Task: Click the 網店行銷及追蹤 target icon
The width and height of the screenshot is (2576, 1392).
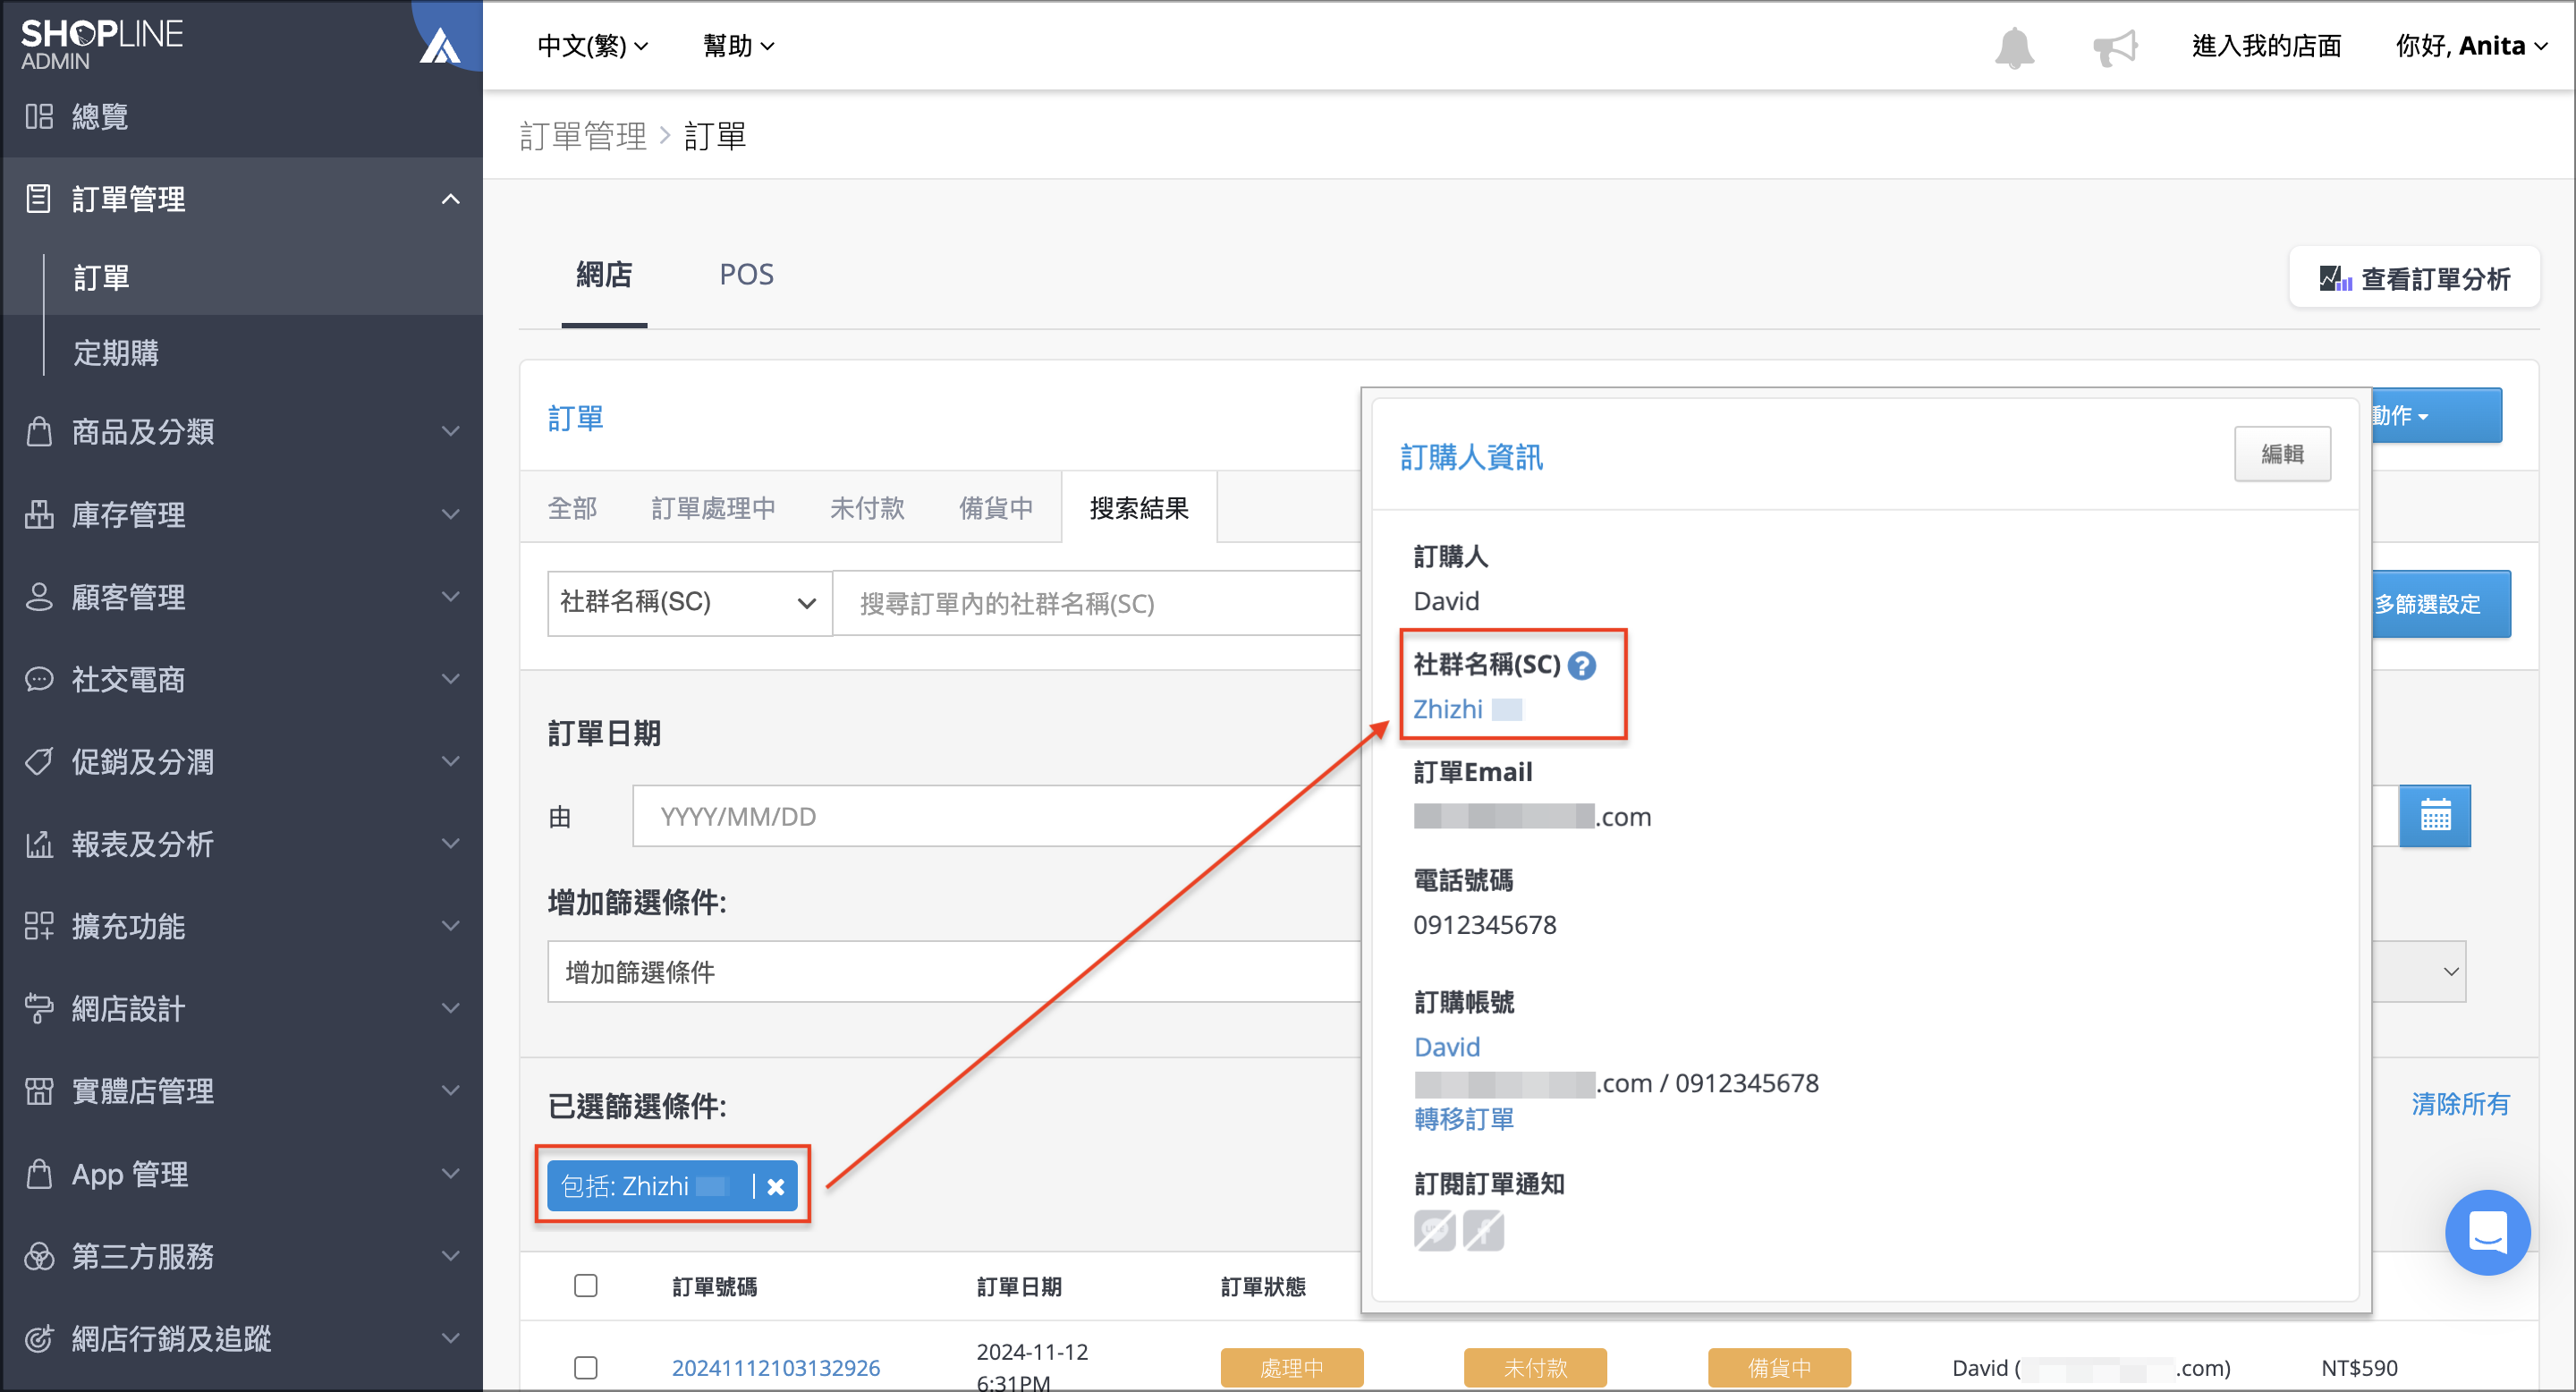Action: 39,1338
